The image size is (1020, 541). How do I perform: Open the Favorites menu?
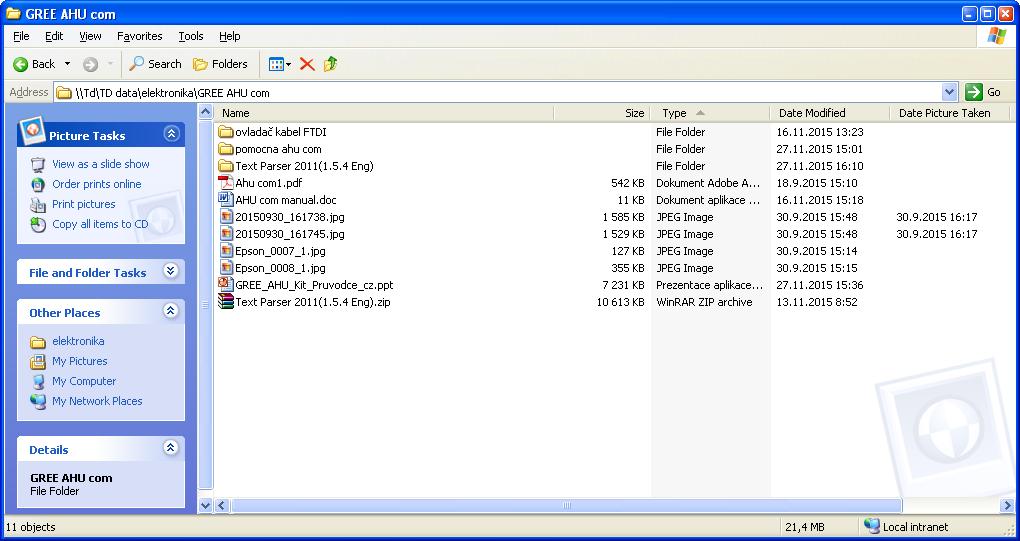(140, 36)
